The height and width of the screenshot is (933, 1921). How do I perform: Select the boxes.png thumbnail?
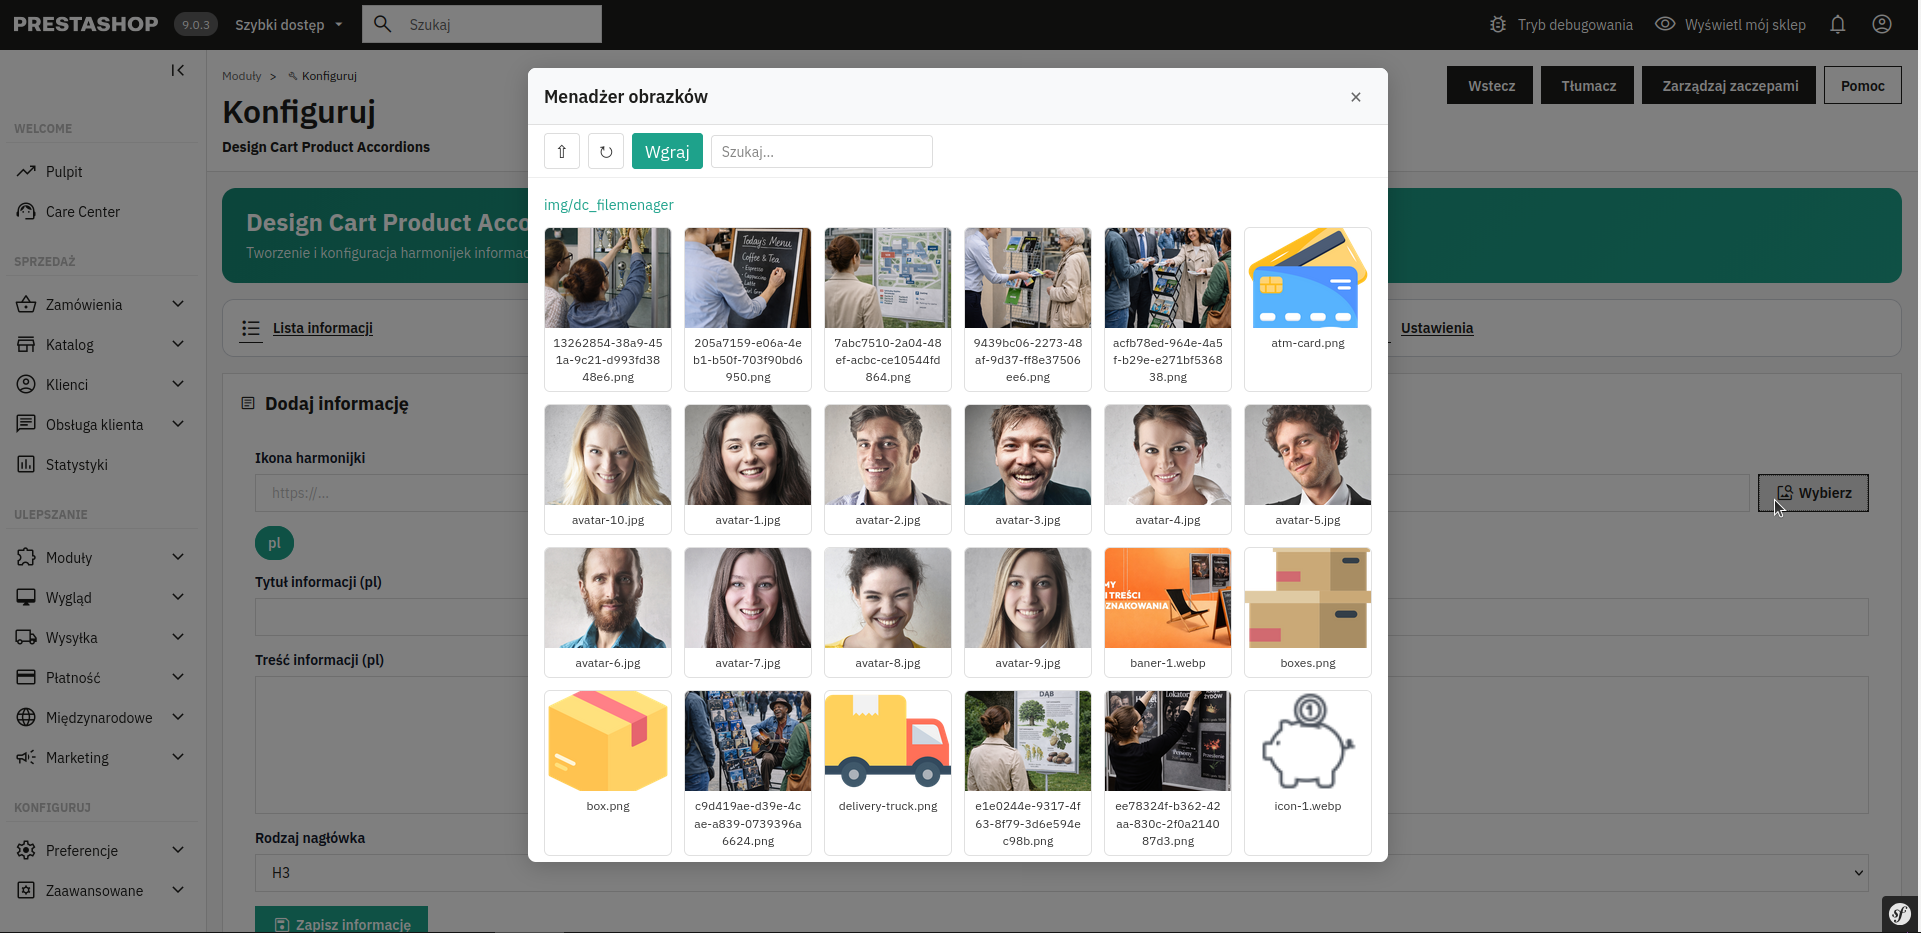(1308, 612)
